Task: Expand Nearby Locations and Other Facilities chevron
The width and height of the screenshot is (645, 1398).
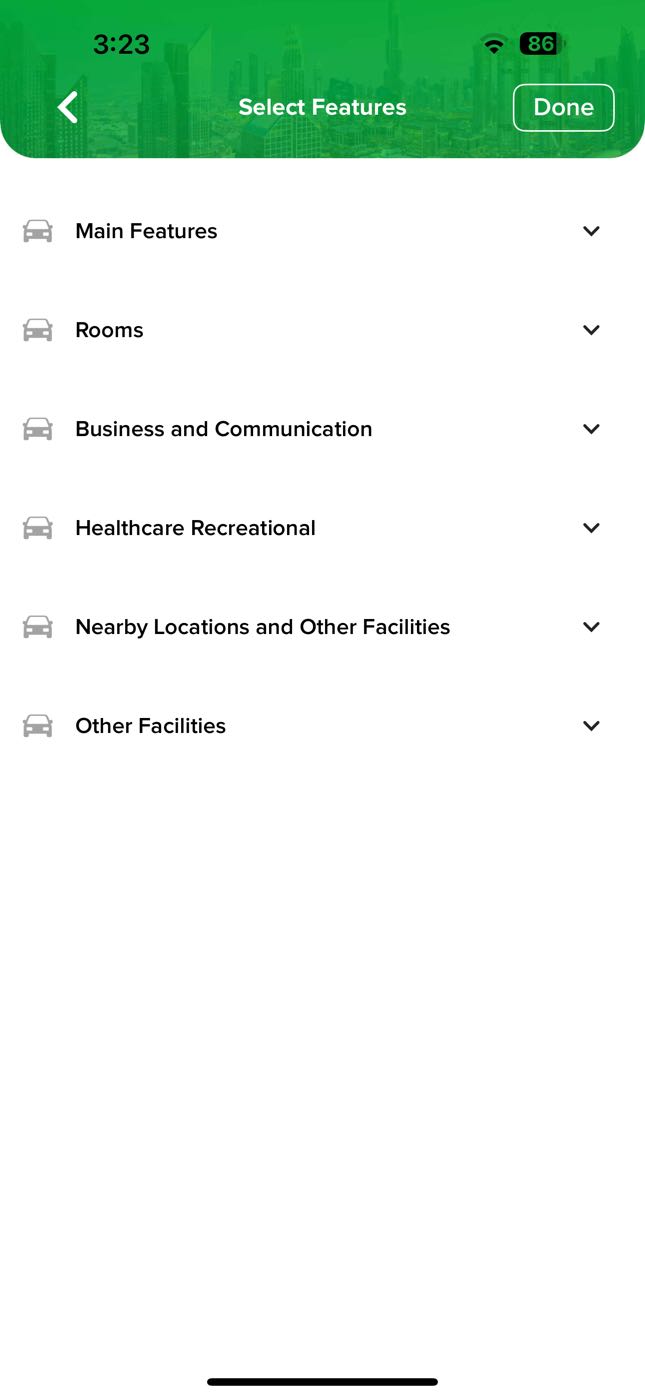Action: pyautogui.click(x=591, y=627)
